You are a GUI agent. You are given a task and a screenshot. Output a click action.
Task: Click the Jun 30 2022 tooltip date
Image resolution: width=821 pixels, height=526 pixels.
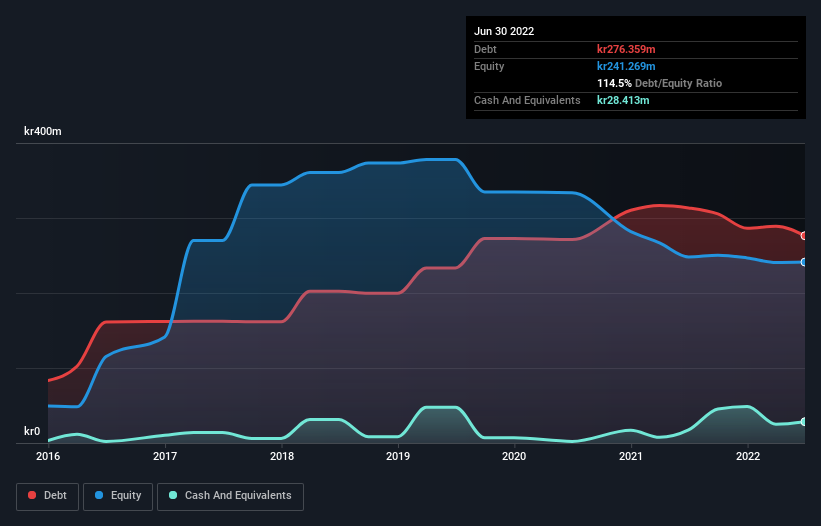pyautogui.click(x=504, y=31)
